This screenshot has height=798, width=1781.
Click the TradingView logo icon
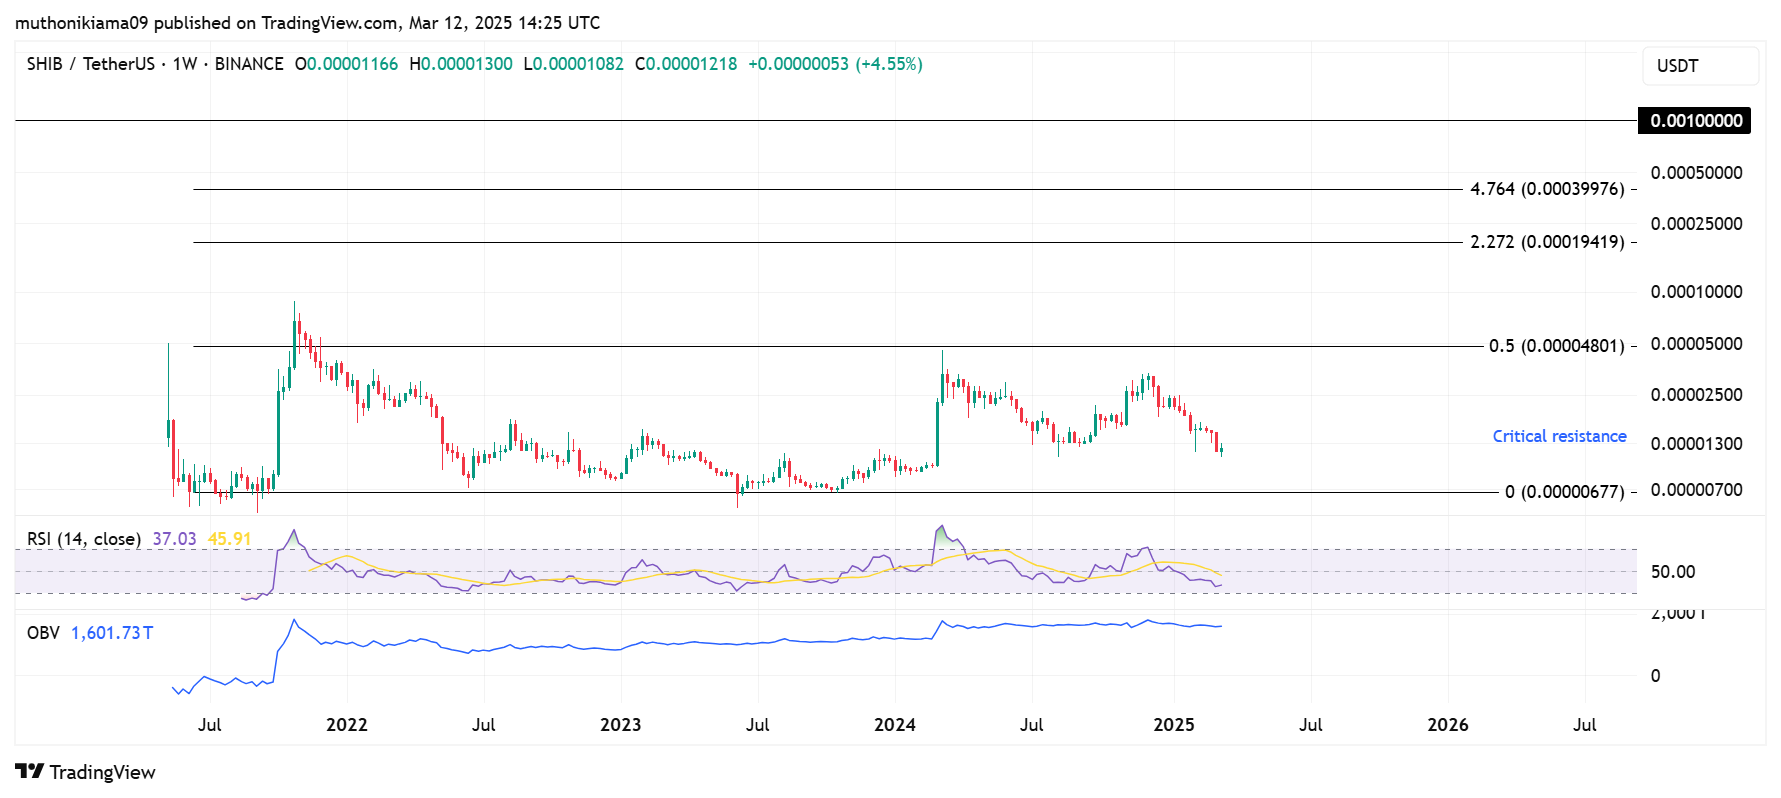point(29,771)
